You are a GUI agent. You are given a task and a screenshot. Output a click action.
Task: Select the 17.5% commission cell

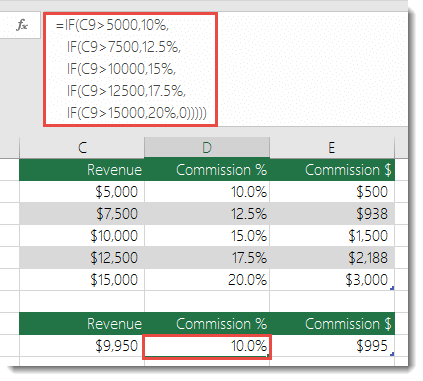point(207,258)
